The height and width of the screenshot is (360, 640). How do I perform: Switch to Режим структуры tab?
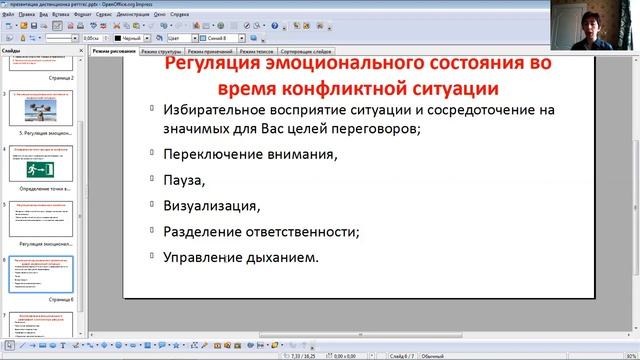coord(161,51)
